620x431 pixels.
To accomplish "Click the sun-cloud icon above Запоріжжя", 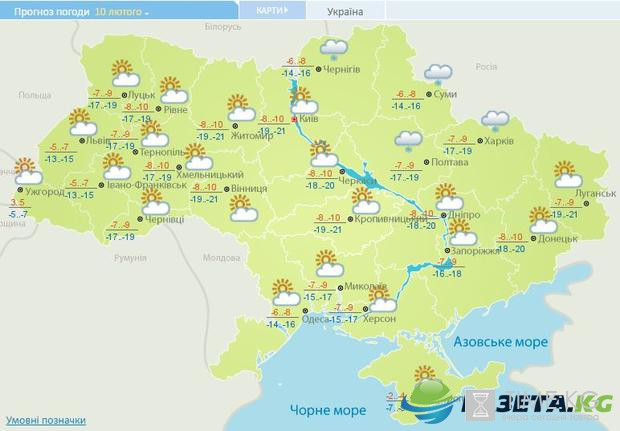I will (x=463, y=232).
